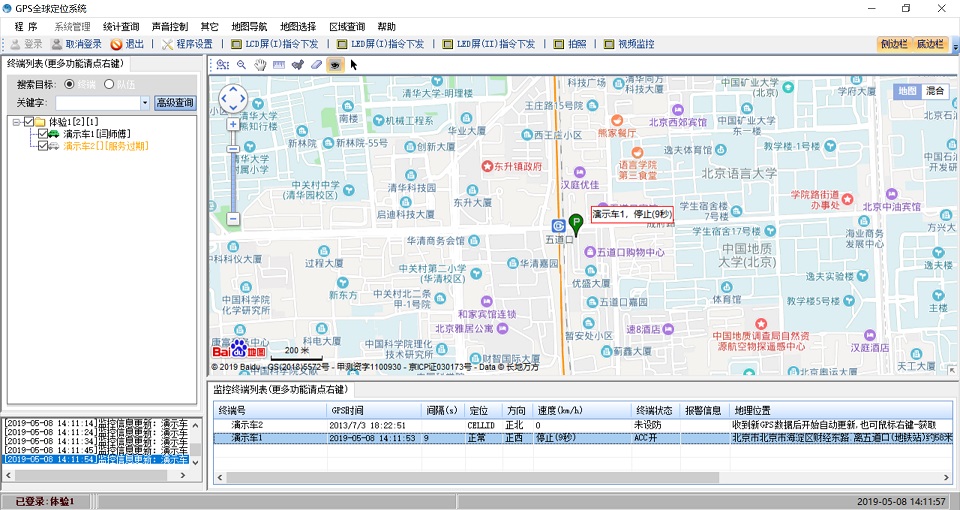Click the 体验1 folder icon
960x510 pixels.
(40, 122)
